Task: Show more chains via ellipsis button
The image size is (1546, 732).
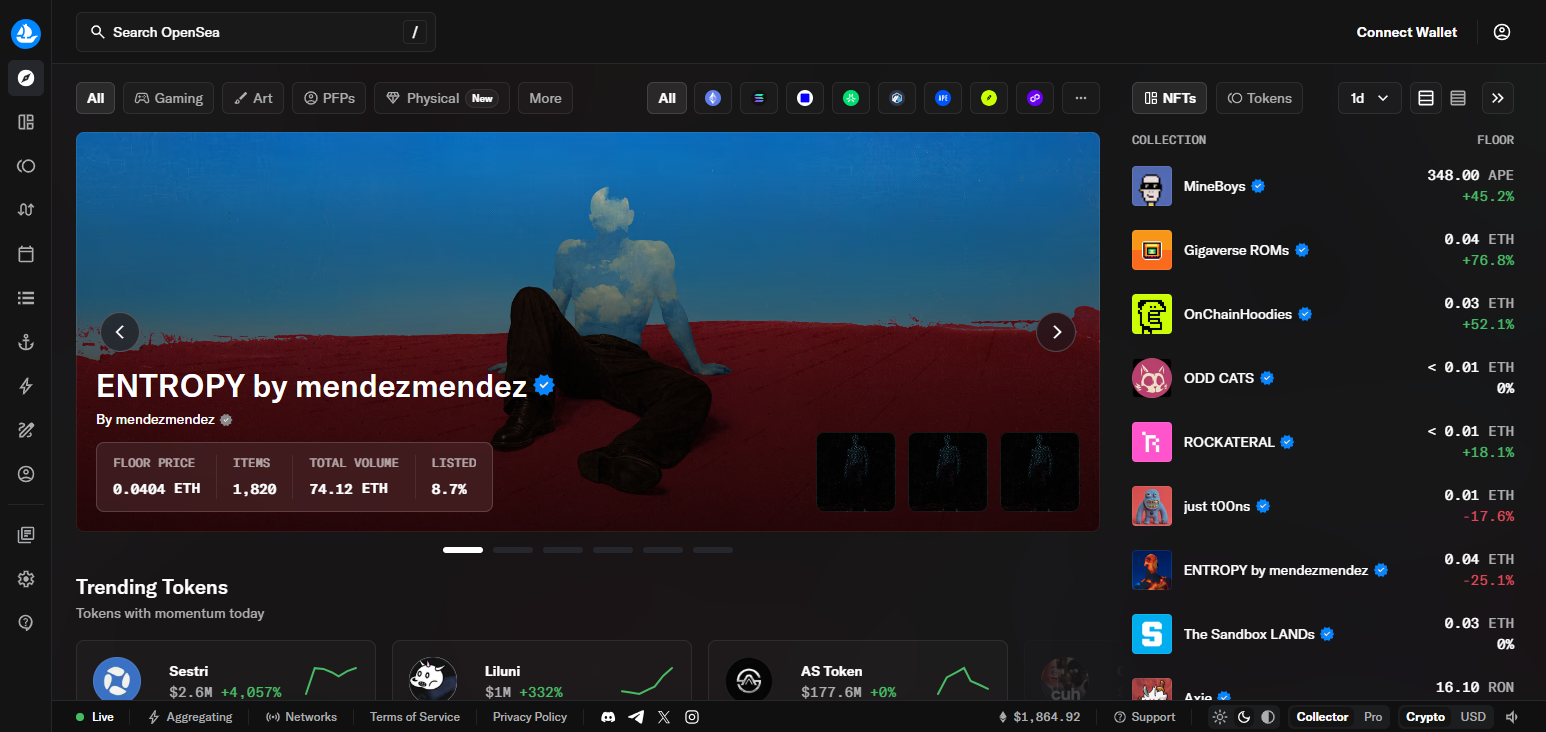Action: tap(1081, 98)
